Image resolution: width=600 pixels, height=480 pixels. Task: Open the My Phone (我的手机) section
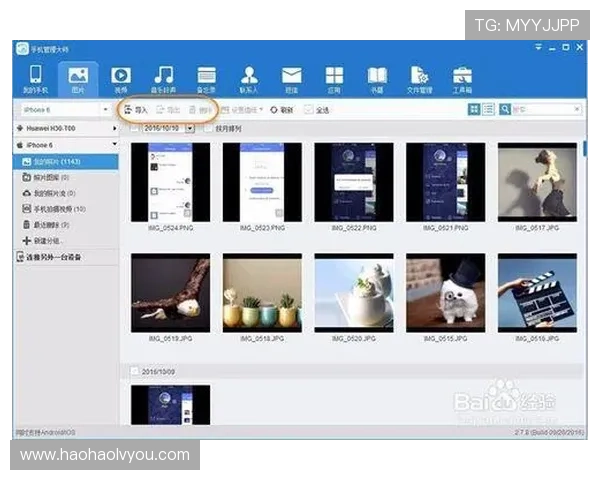click(35, 78)
